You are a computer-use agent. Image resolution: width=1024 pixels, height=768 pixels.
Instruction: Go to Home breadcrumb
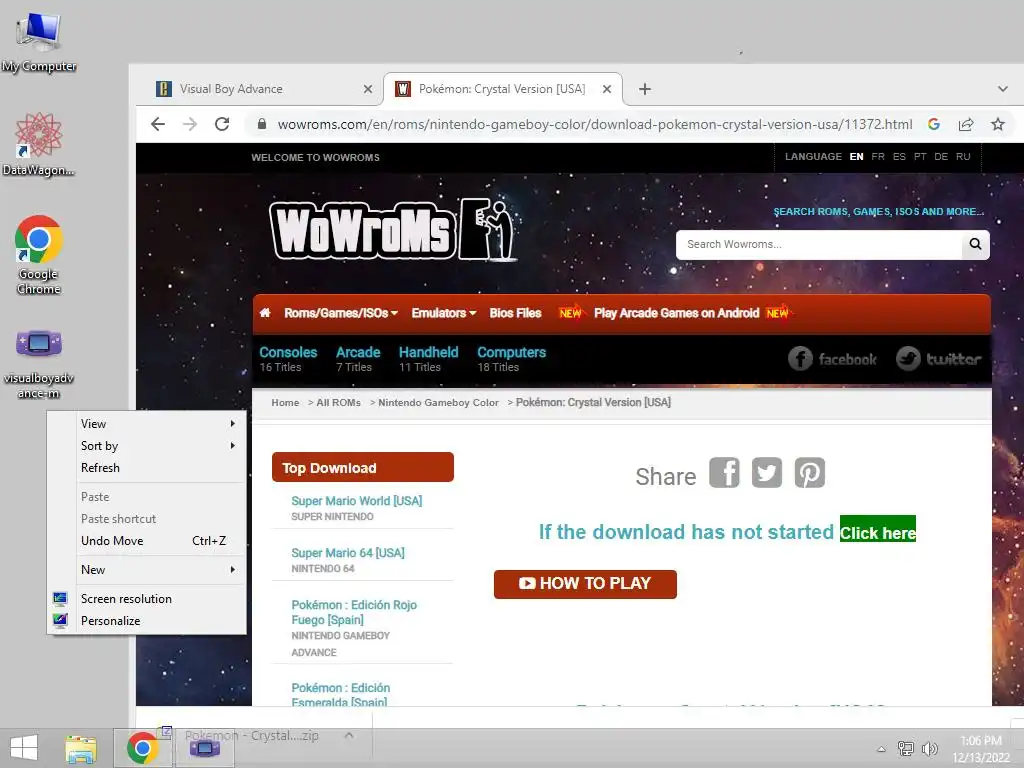click(x=285, y=402)
